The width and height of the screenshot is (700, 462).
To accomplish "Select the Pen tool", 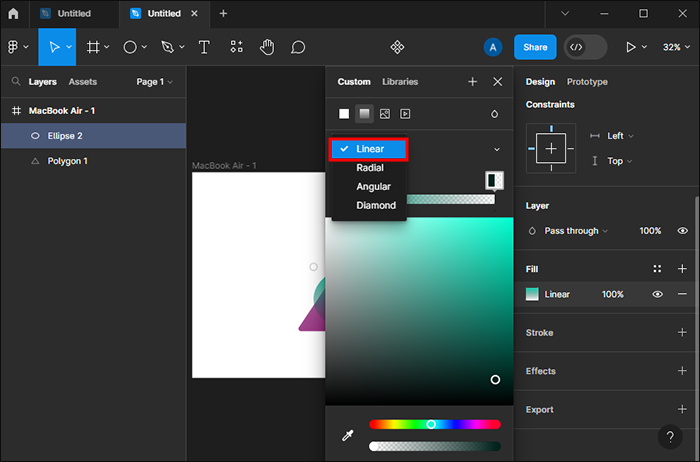I will (x=167, y=47).
